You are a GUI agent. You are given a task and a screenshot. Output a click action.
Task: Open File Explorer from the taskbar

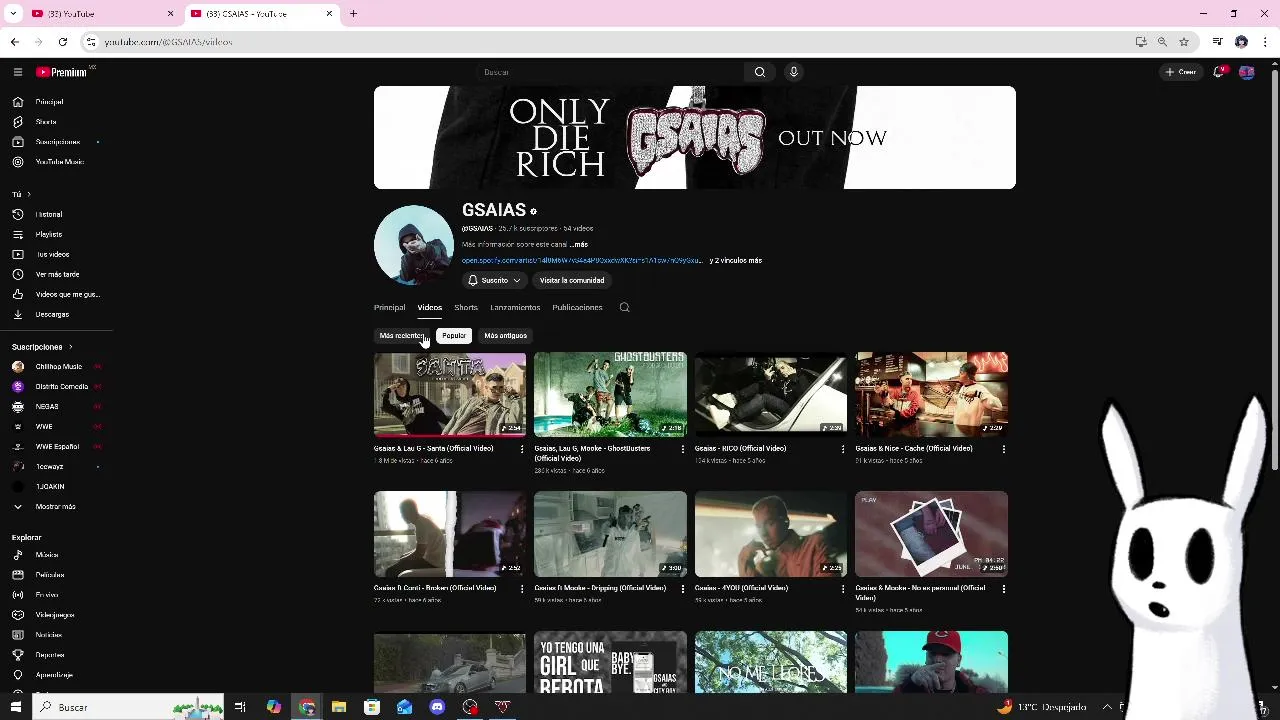339,707
